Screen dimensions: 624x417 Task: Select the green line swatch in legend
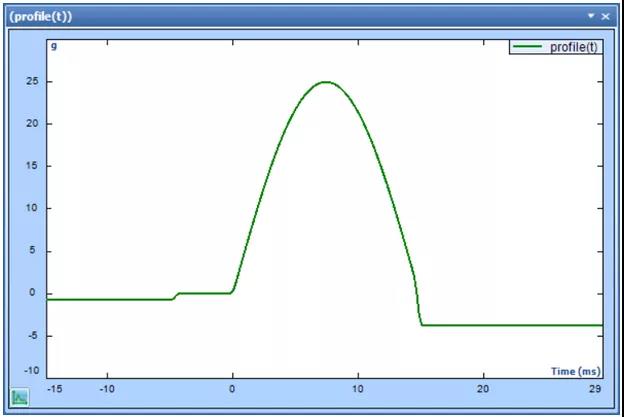[528, 47]
